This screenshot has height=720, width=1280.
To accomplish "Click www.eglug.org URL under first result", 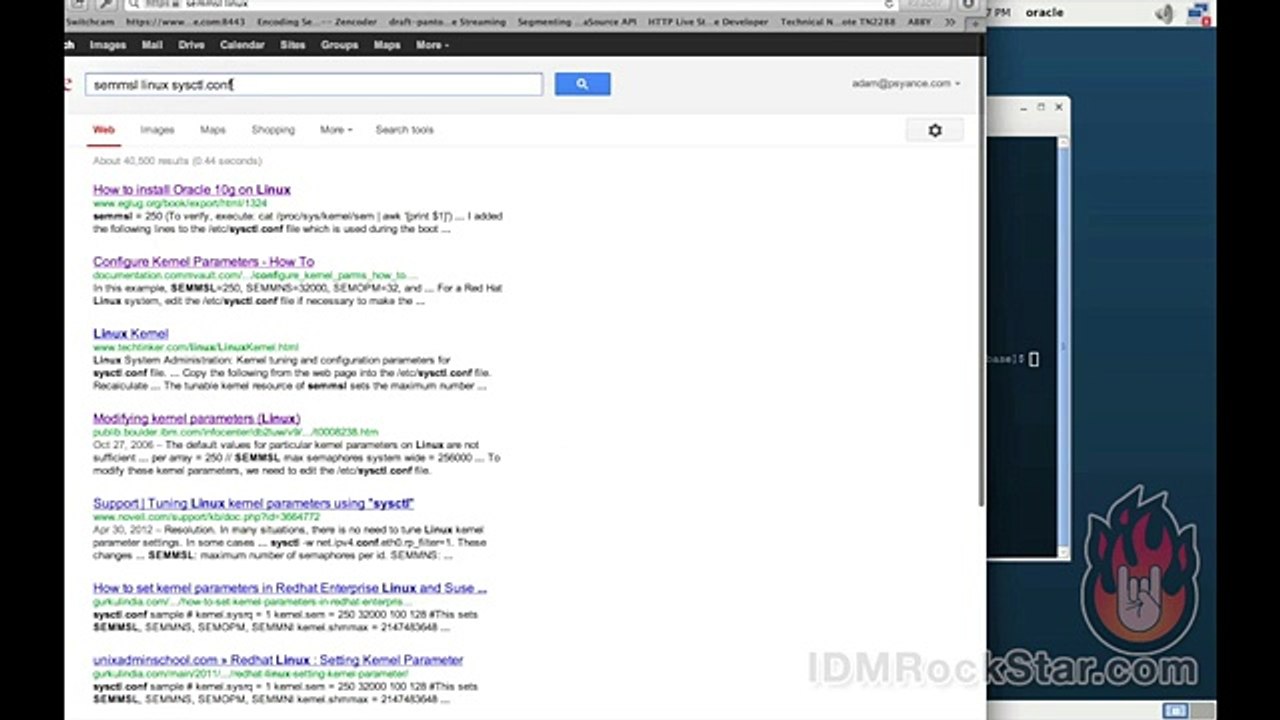I will [180, 203].
